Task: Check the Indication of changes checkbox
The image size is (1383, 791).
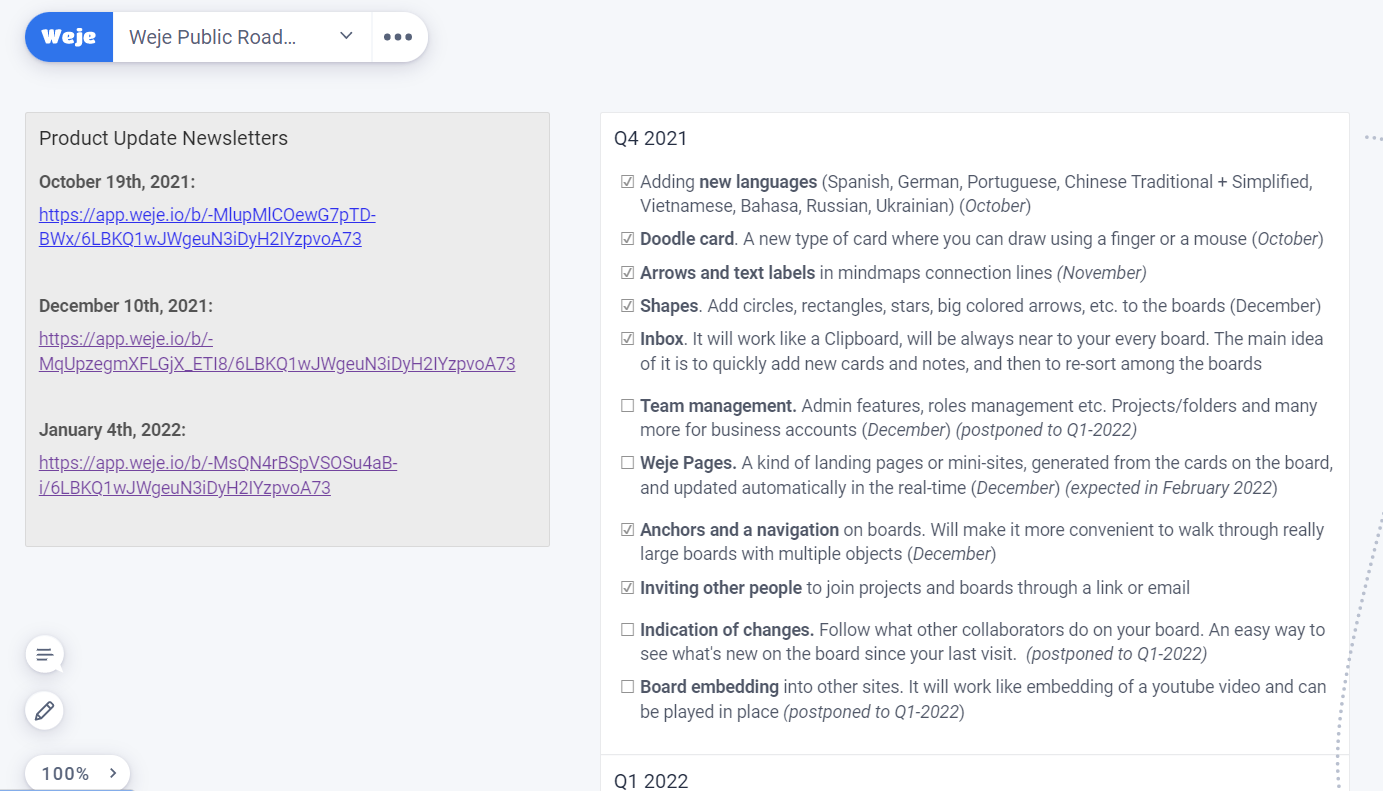Action: [627, 630]
